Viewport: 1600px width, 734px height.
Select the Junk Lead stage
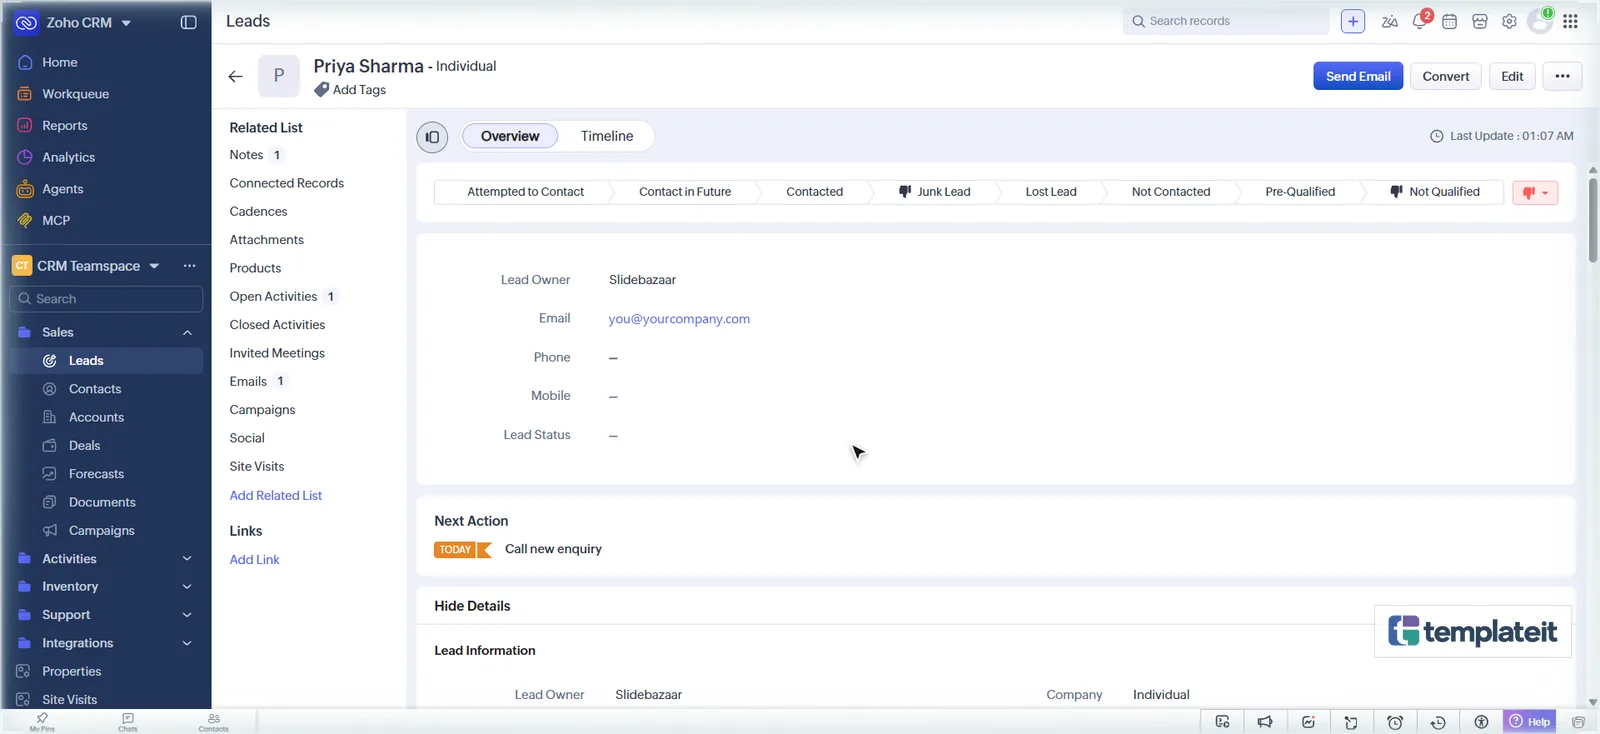pos(935,192)
